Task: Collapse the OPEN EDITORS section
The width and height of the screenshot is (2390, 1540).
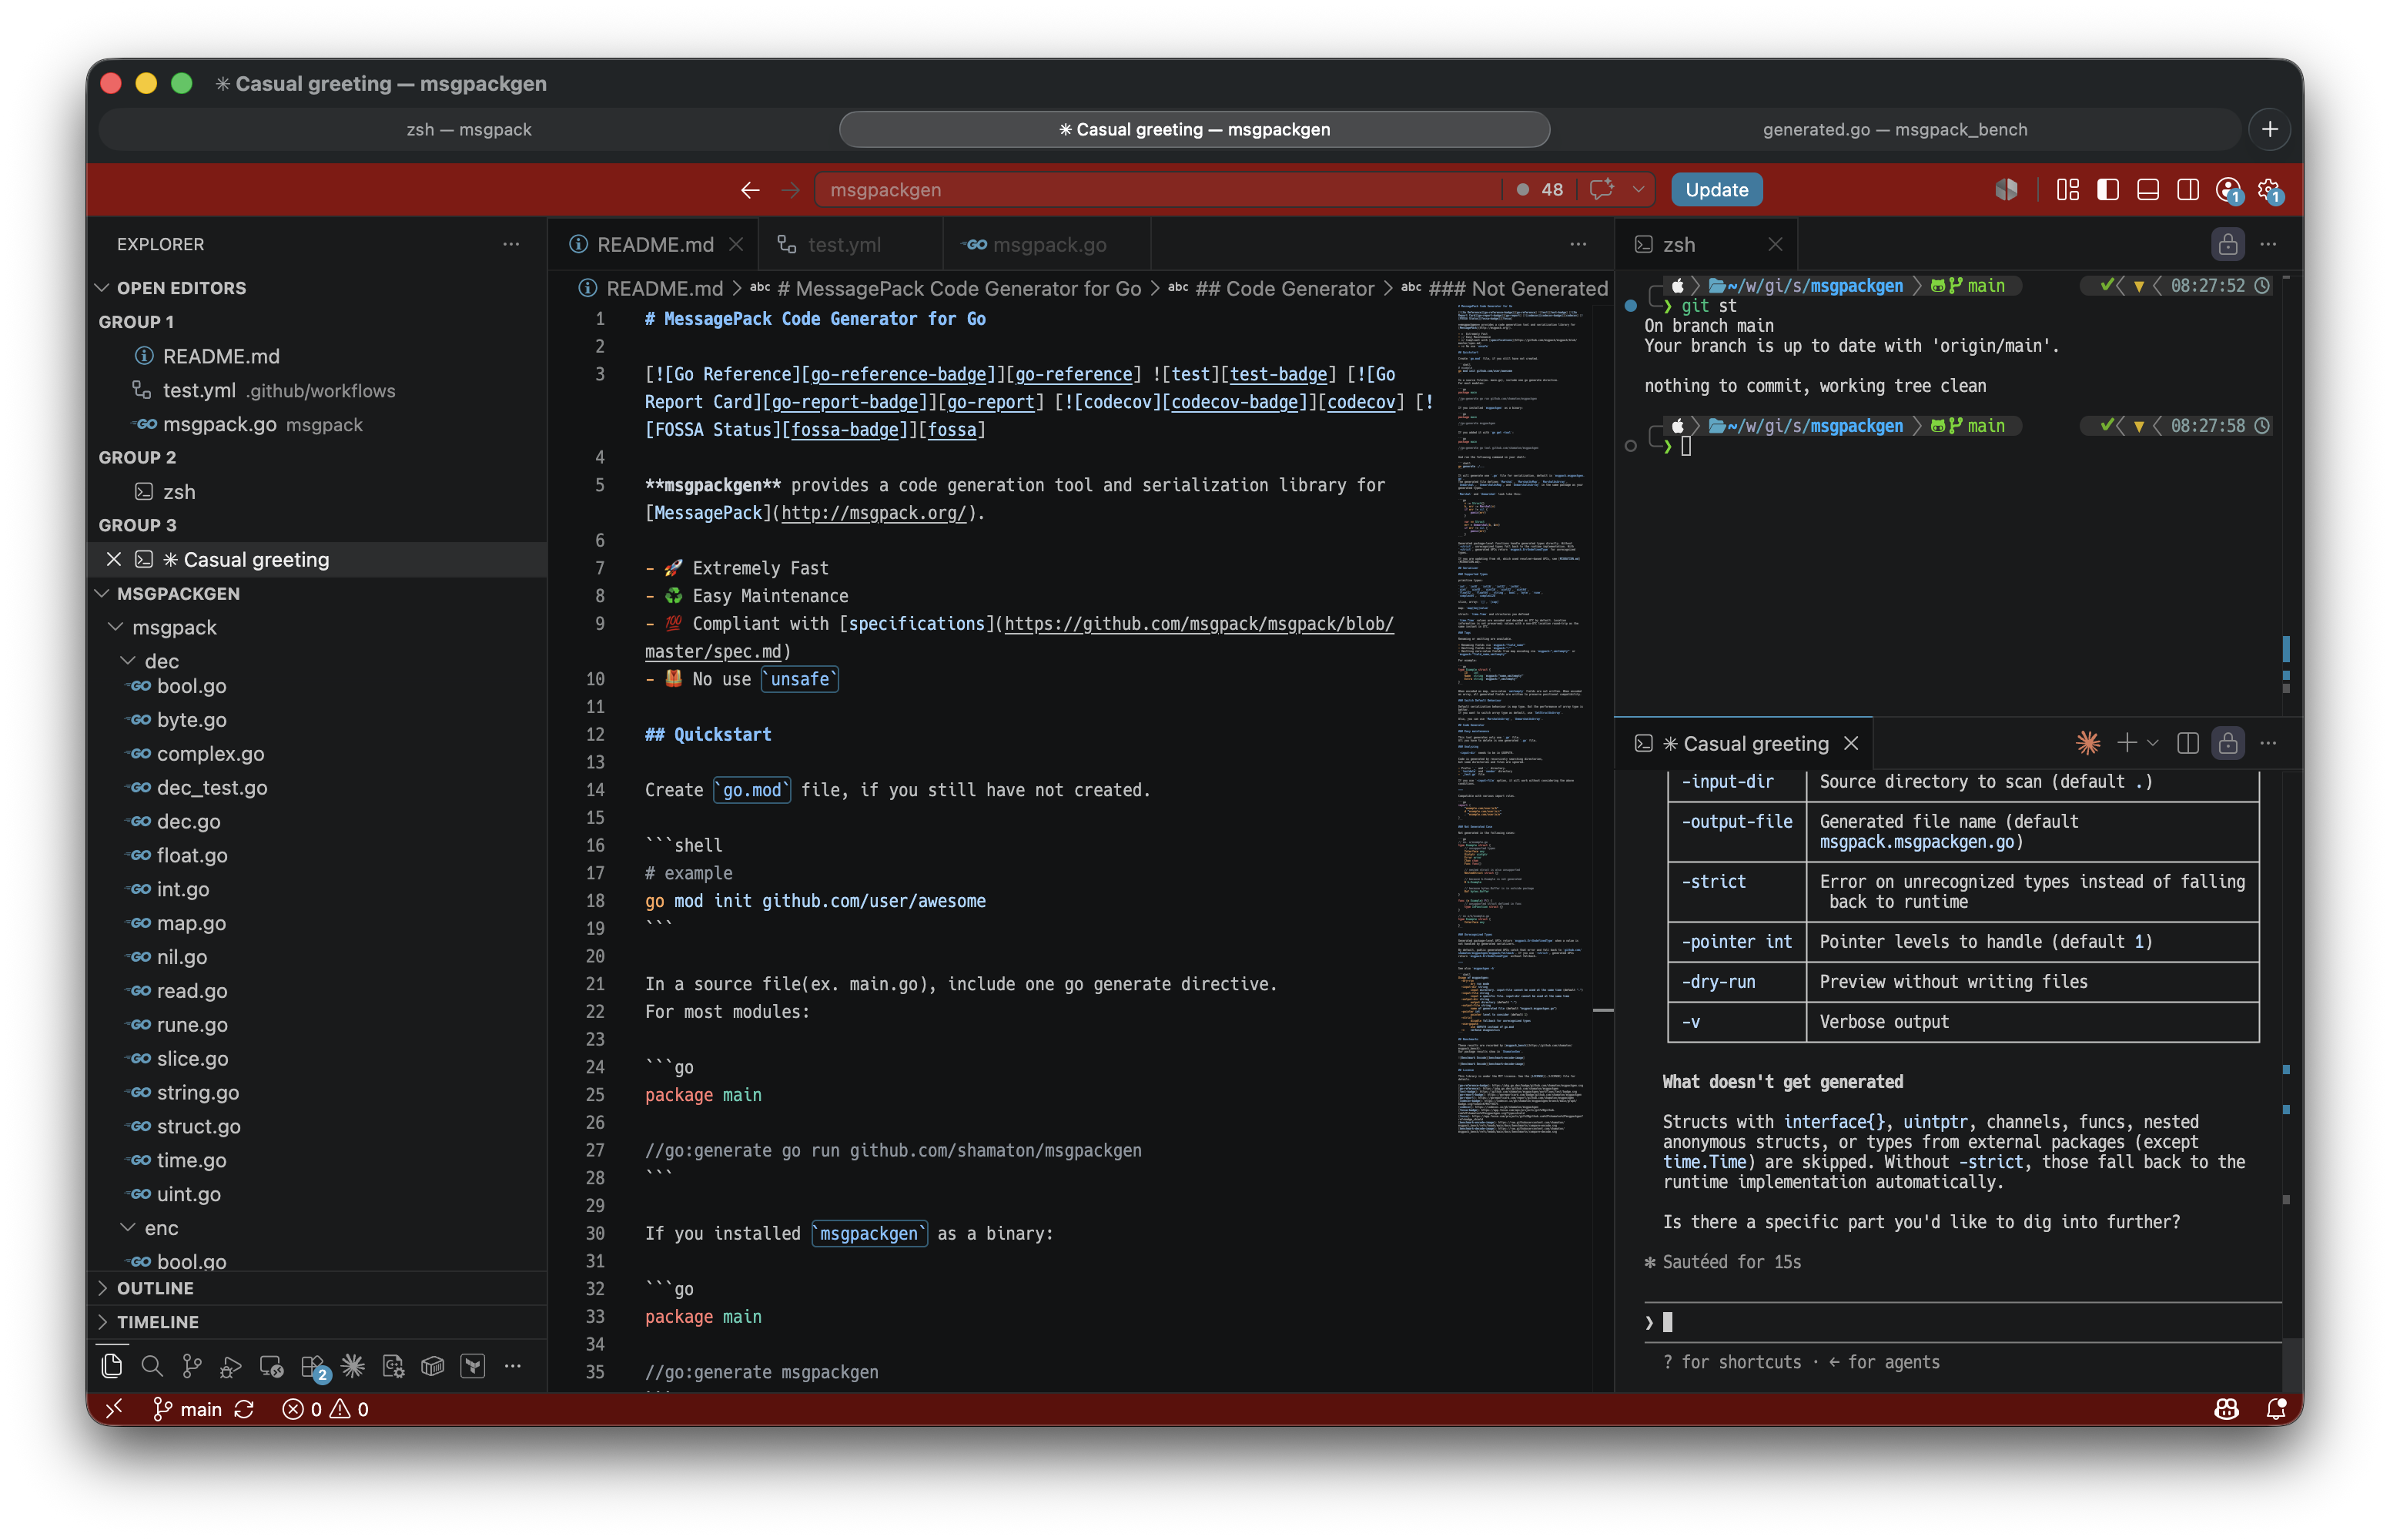Action: (x=102, y=288)
